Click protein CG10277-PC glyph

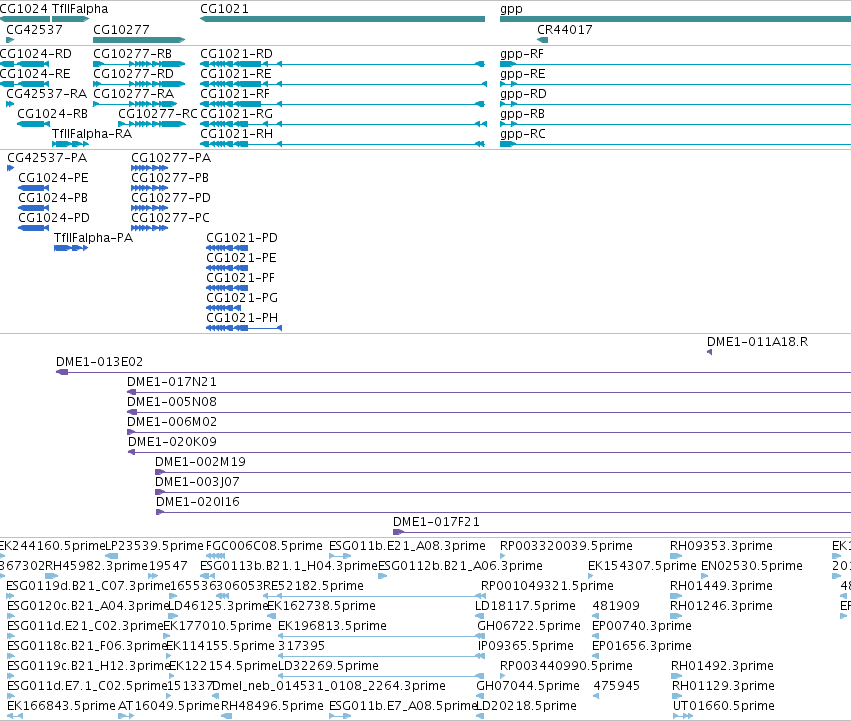[150, 228]
